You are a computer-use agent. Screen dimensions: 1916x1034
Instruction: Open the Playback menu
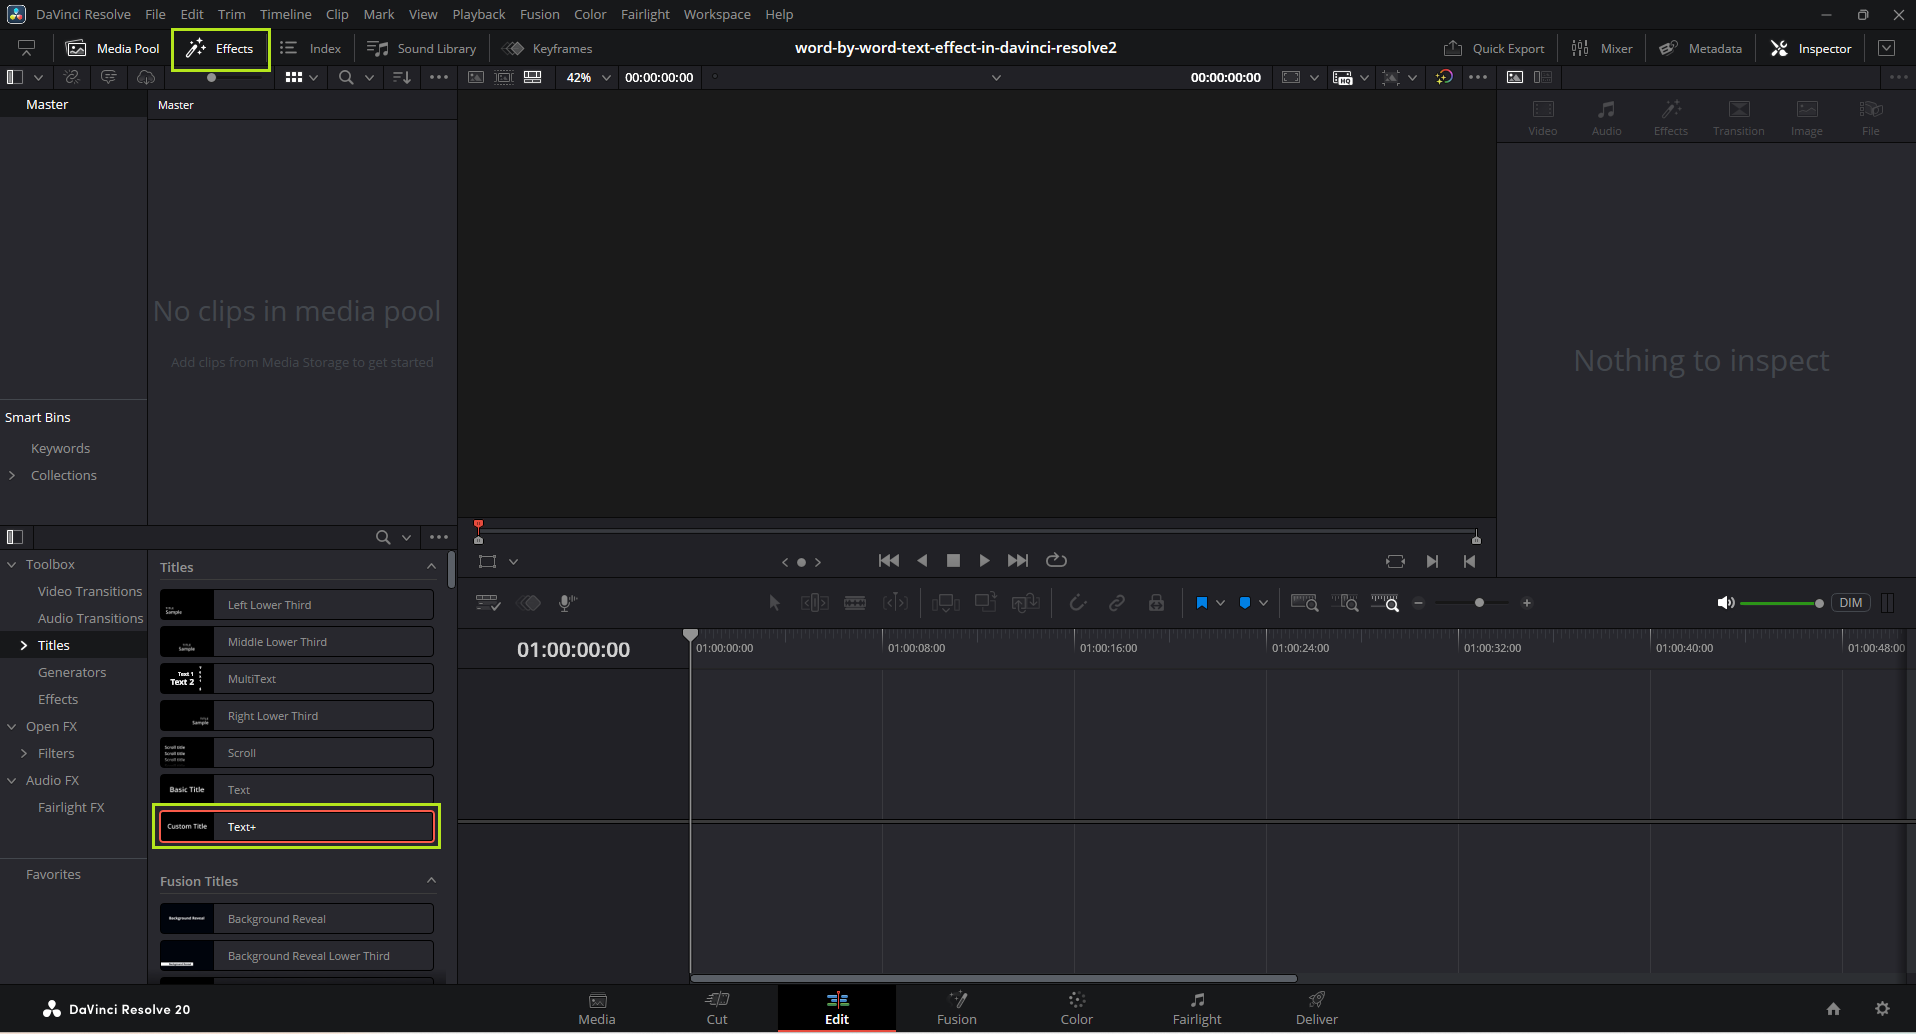478,14
